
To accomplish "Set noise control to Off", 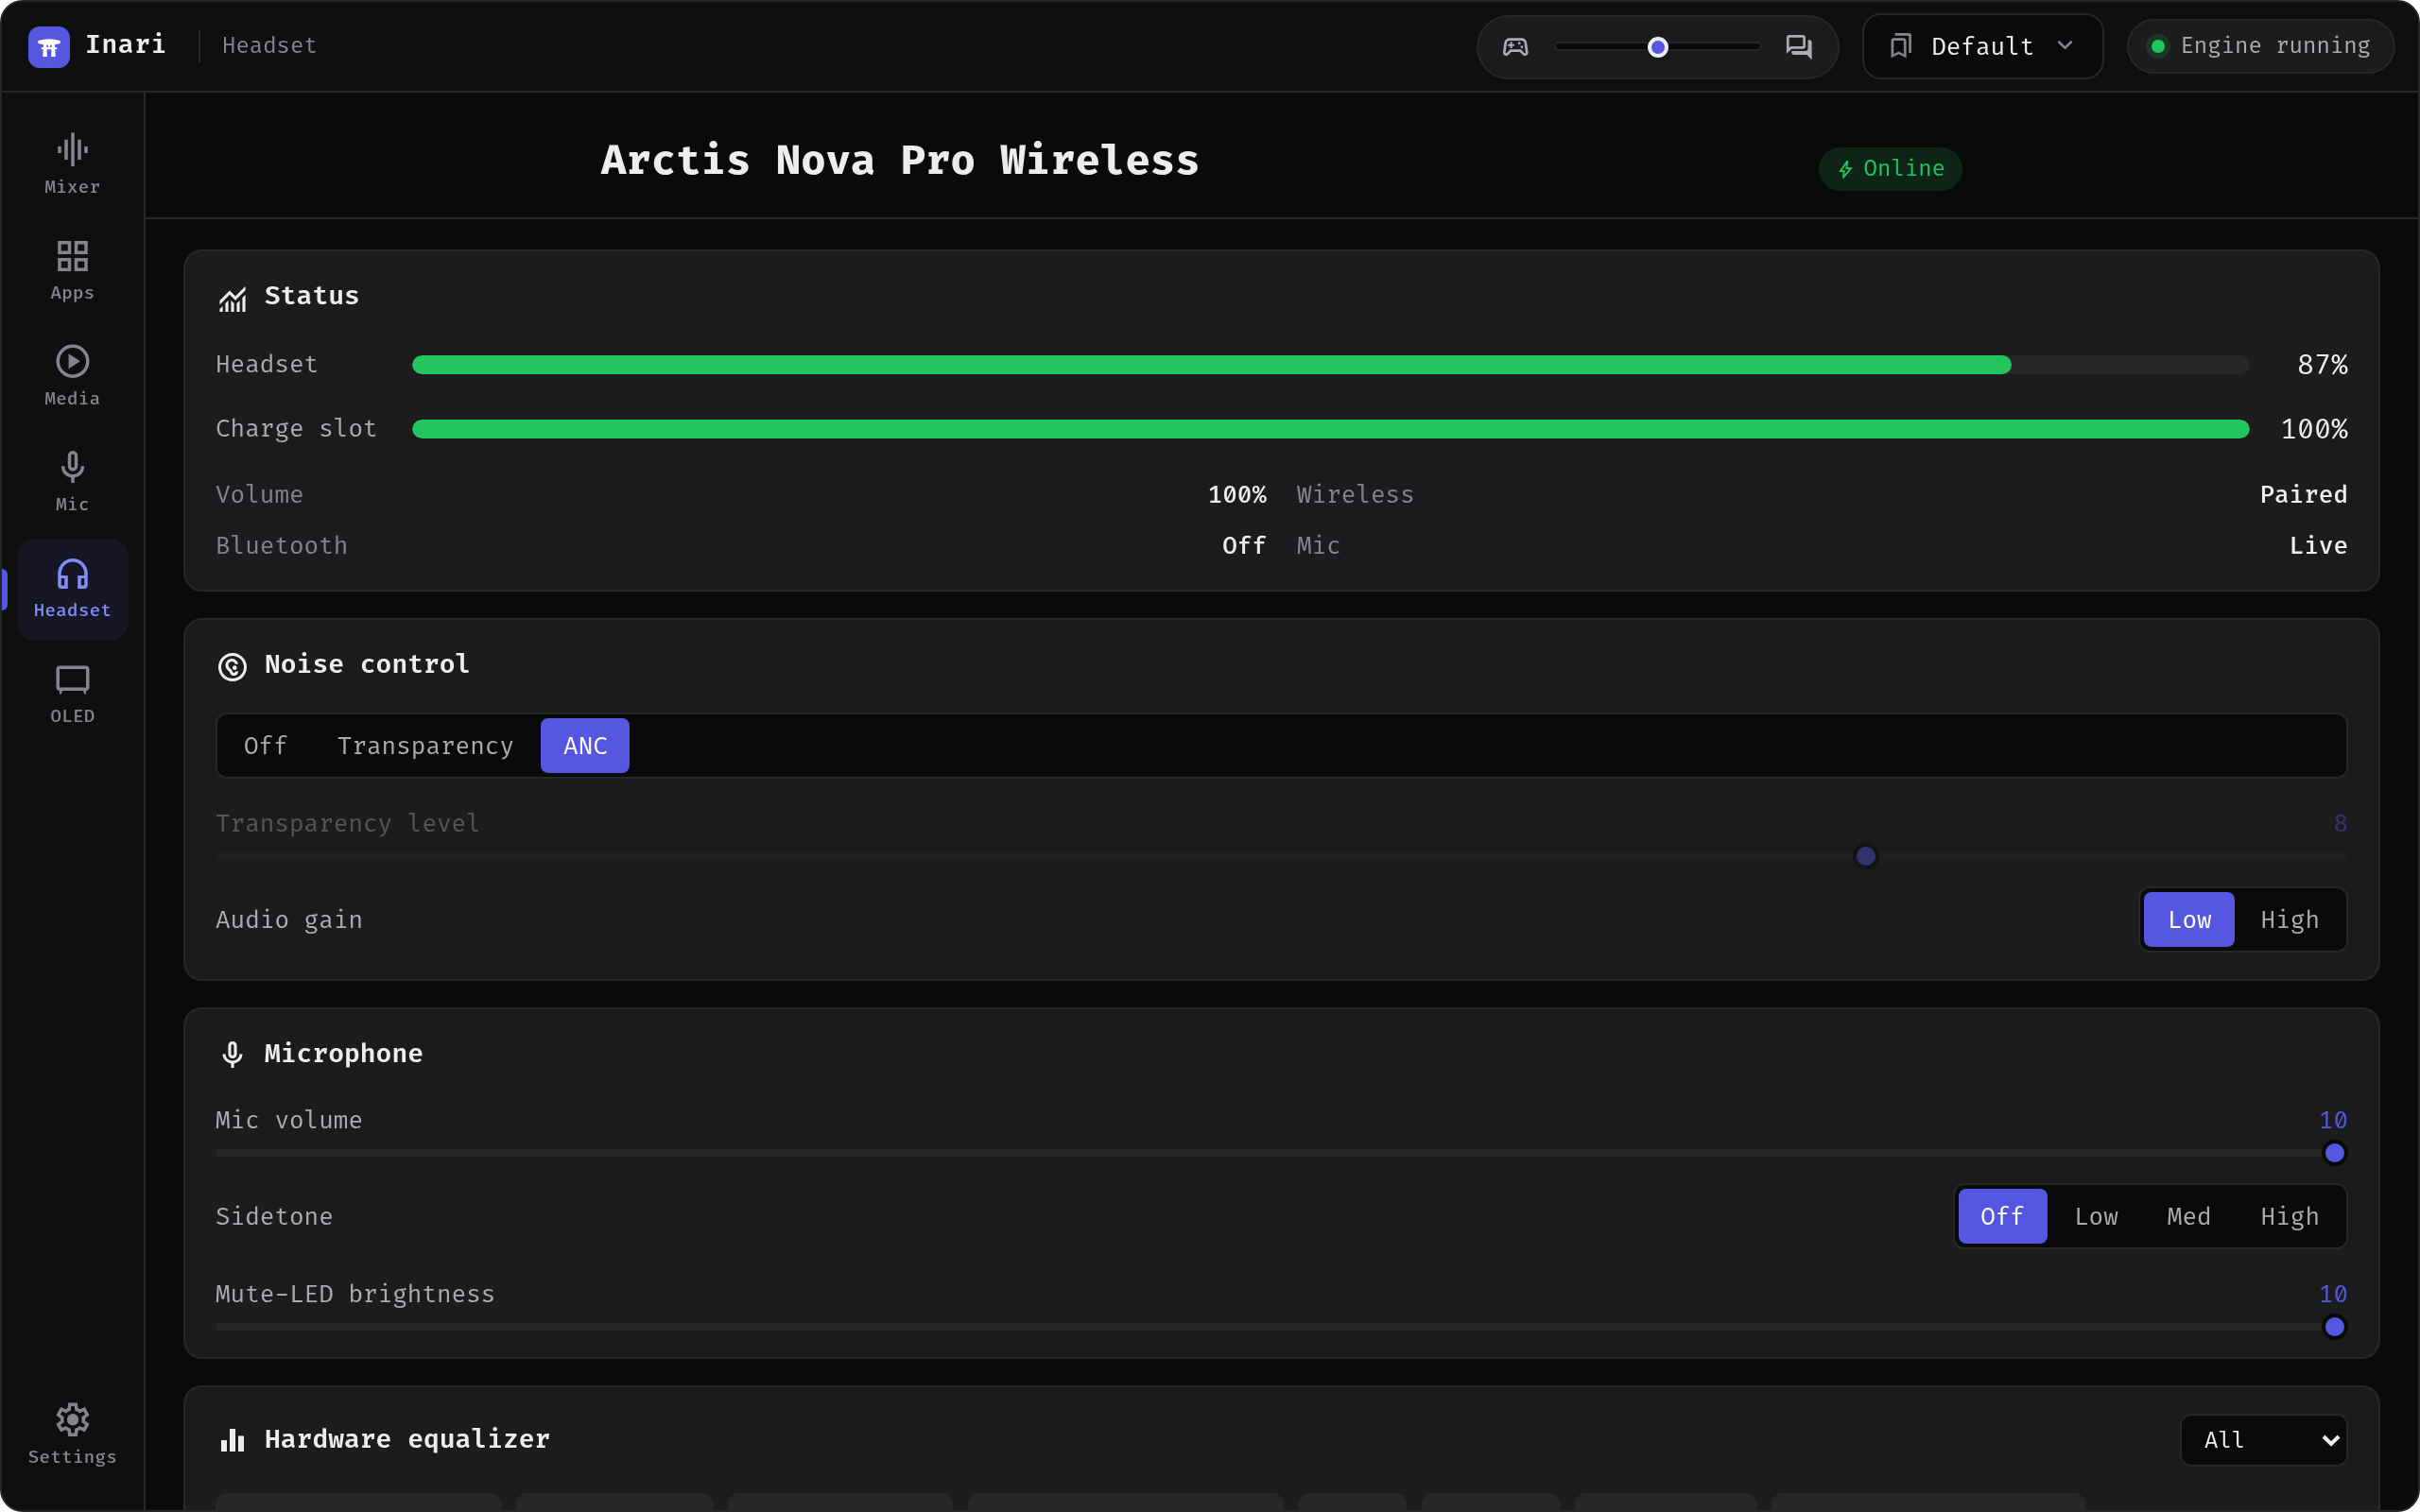I will click(x=265, y=746).
